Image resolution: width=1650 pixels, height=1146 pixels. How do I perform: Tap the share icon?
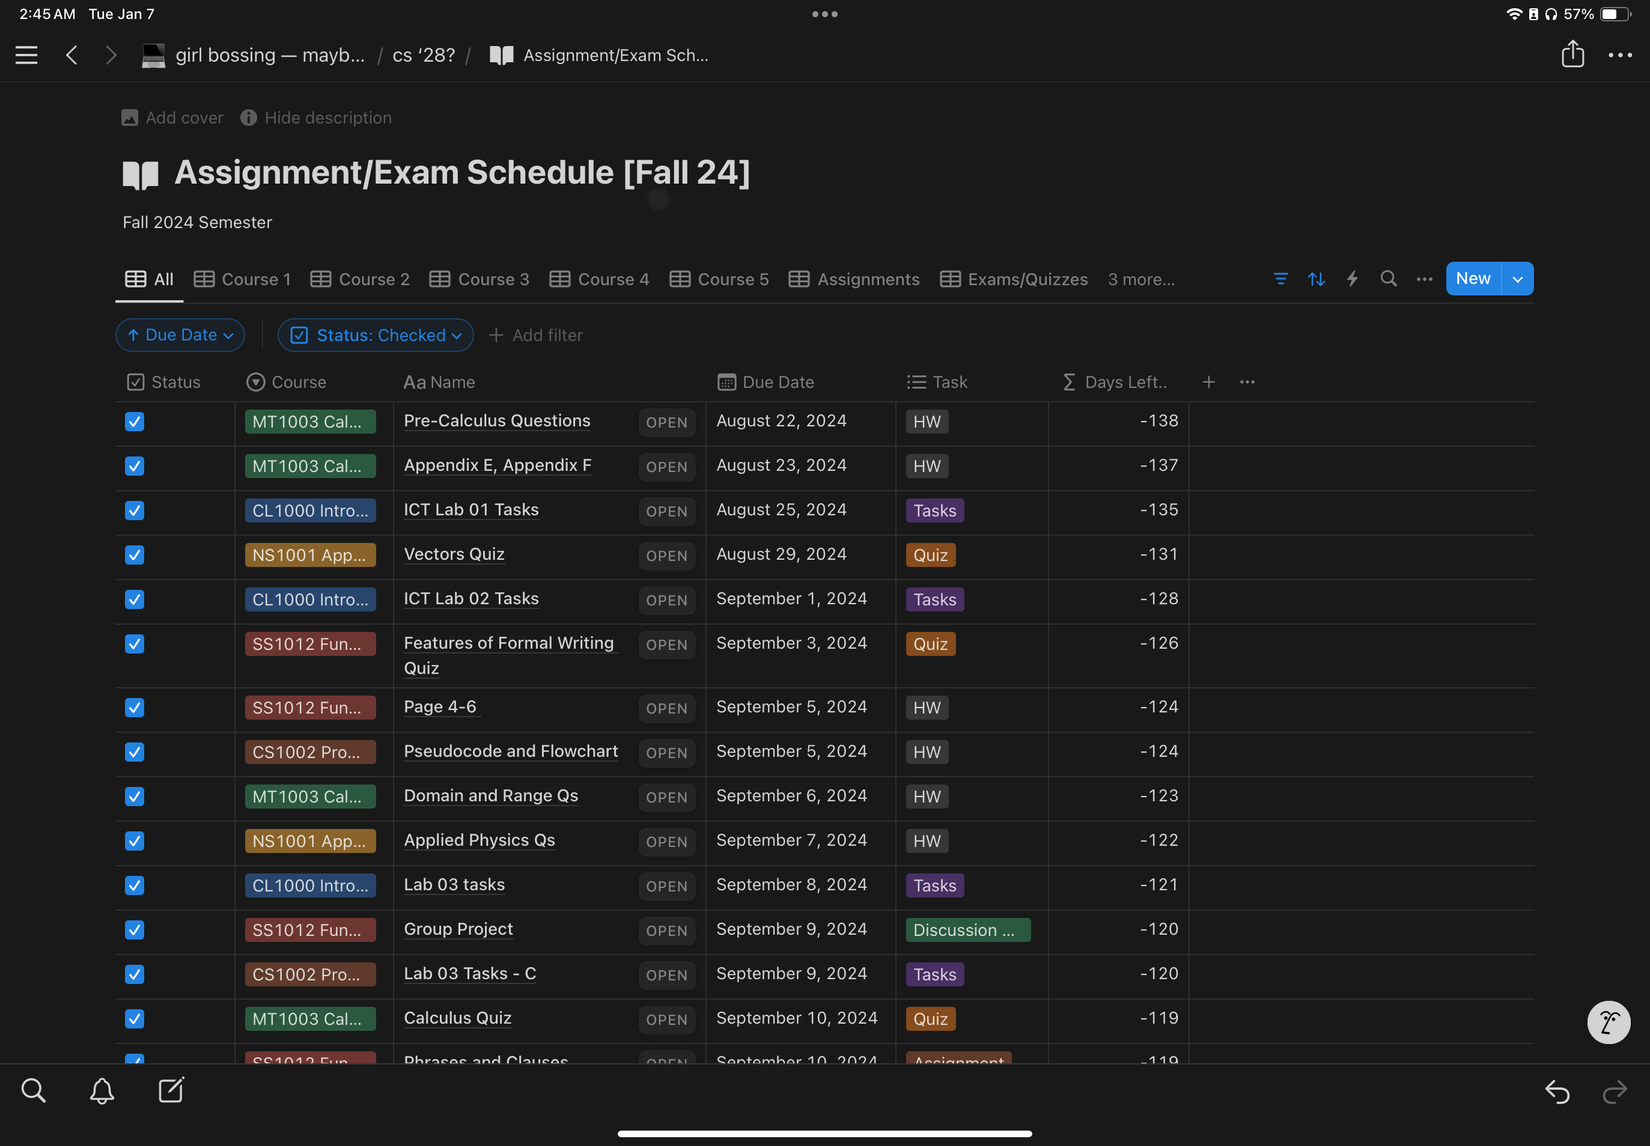(1572, 54)
